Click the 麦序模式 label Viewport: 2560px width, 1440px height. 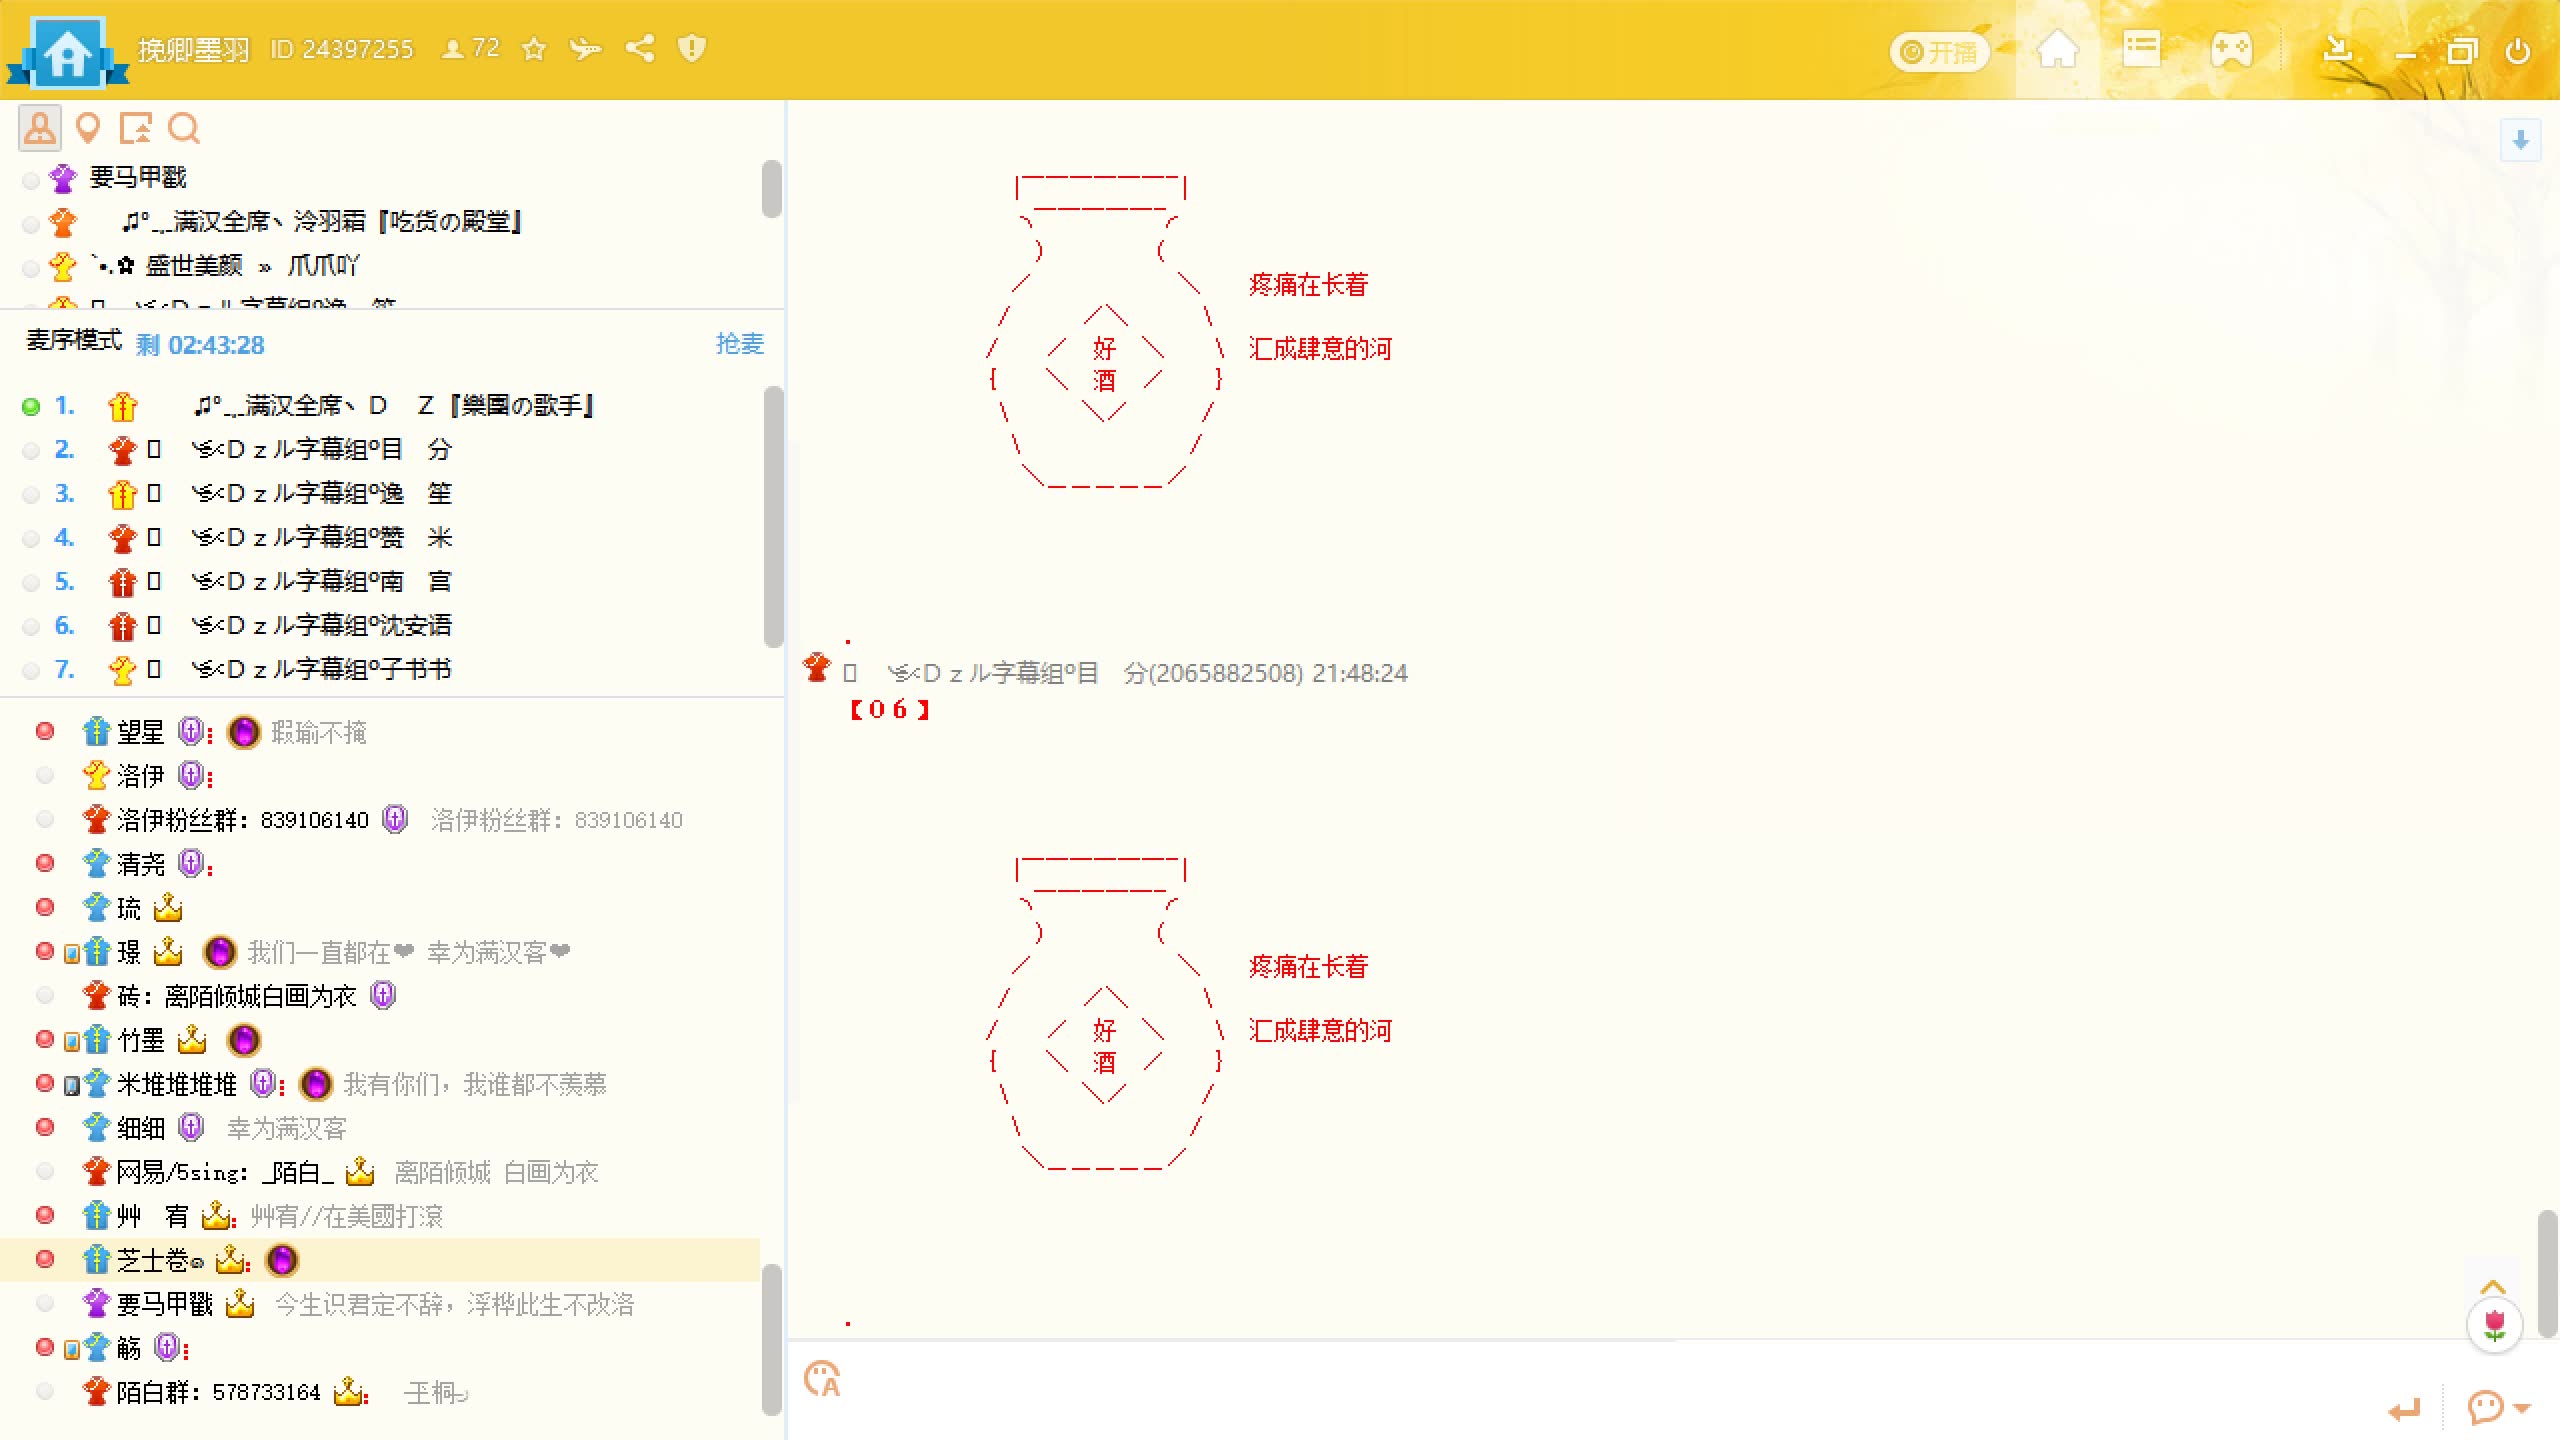(x=74, y=341)
